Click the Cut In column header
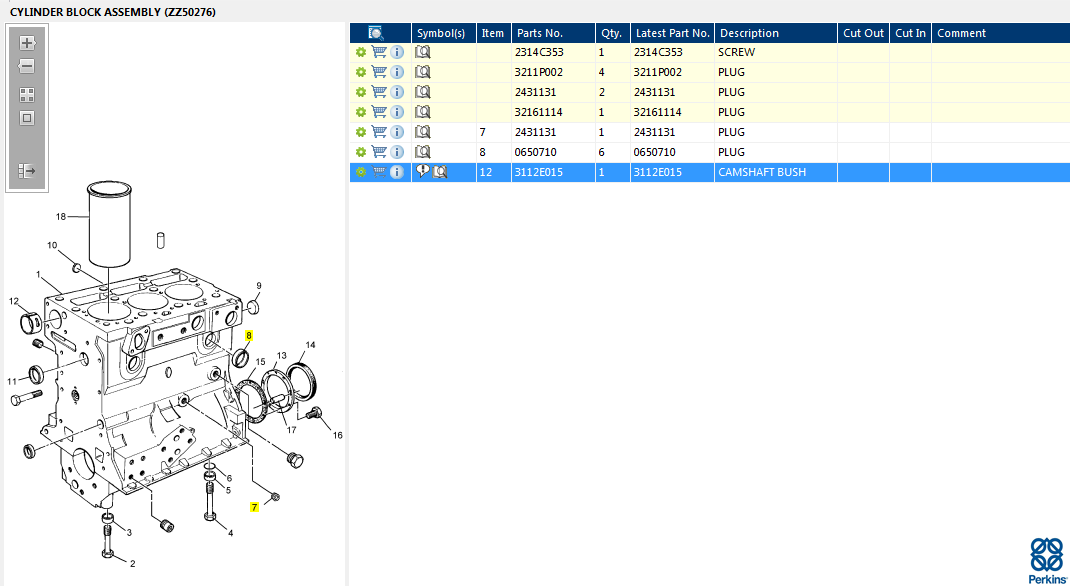Viewport: 1070px width, 586px height. point(910,33)
